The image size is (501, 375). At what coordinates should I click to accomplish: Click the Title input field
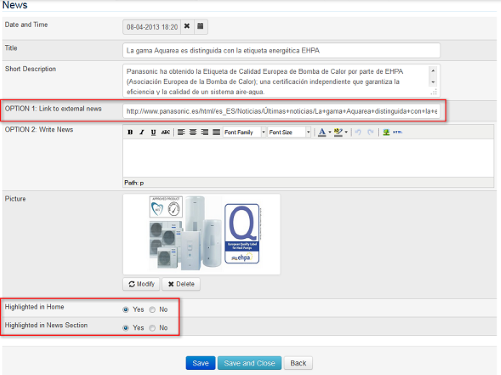[x=281, y=50]
